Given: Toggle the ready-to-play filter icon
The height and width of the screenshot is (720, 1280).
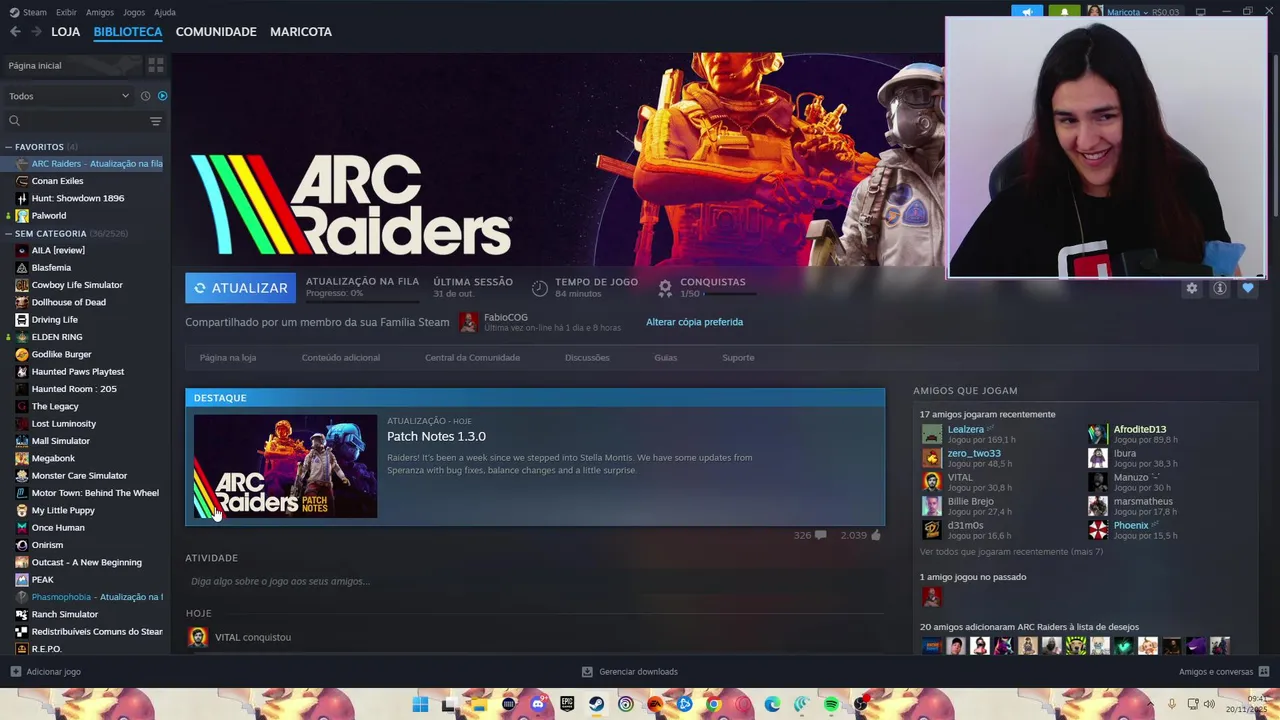Looking at the screenshot, I should click(162, 96).
